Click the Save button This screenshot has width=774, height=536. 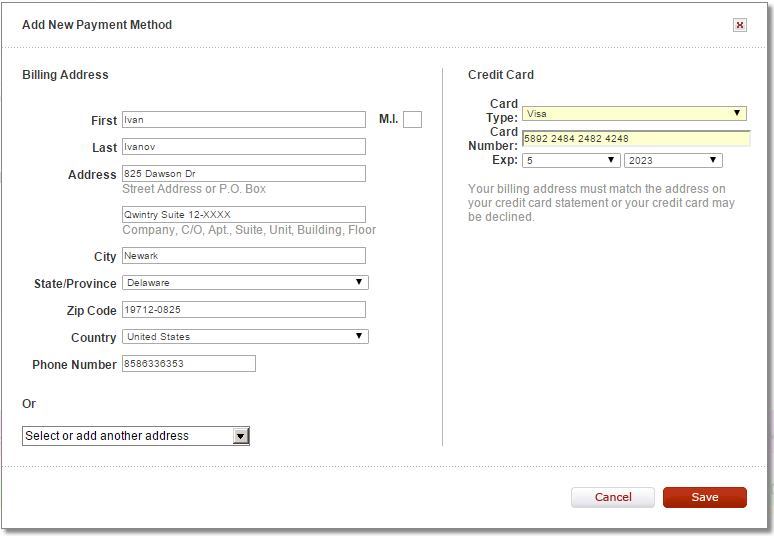[x=704, y=497]
